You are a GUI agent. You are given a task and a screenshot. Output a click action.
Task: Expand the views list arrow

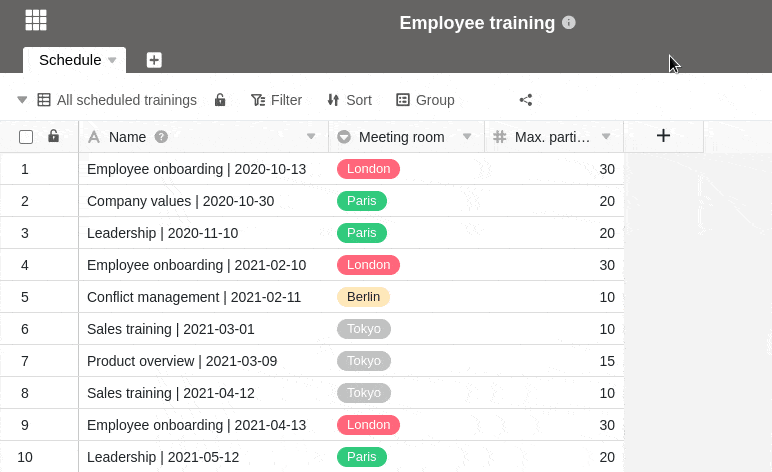22,100
